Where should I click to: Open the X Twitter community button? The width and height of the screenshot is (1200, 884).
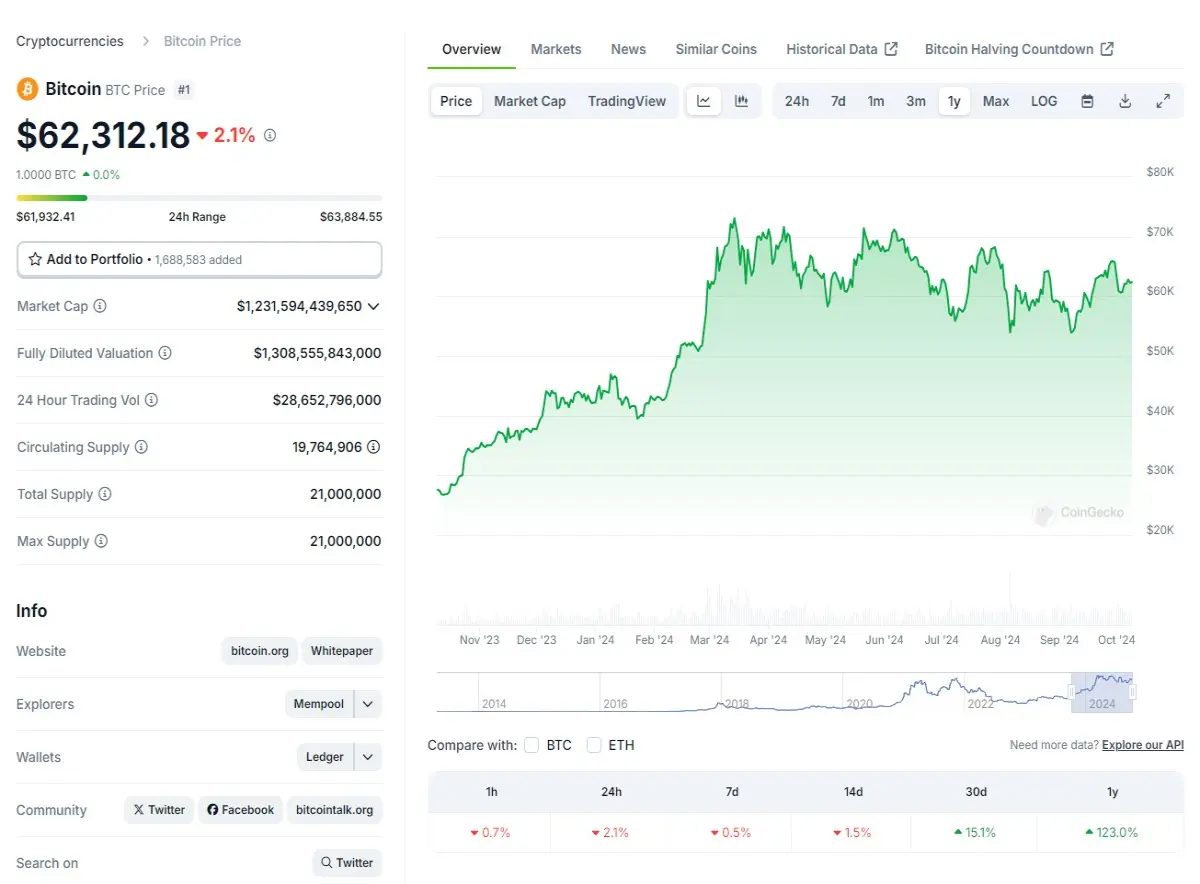tap(159, 810)
